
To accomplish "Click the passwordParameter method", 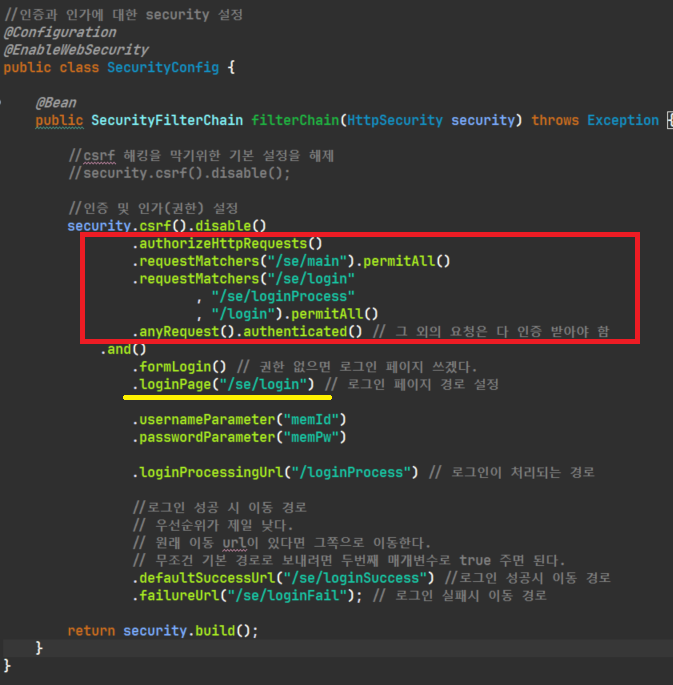I will coord(207,437).
